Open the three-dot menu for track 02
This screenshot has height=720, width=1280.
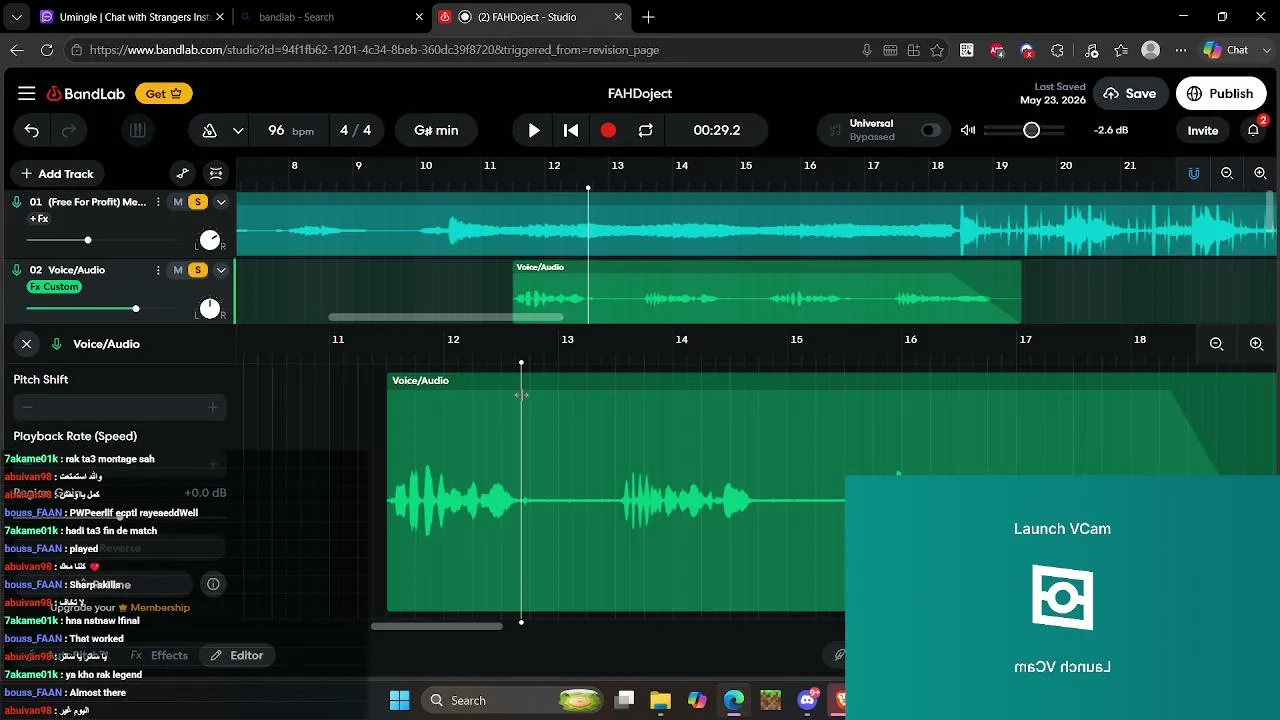tap(158, 270)
